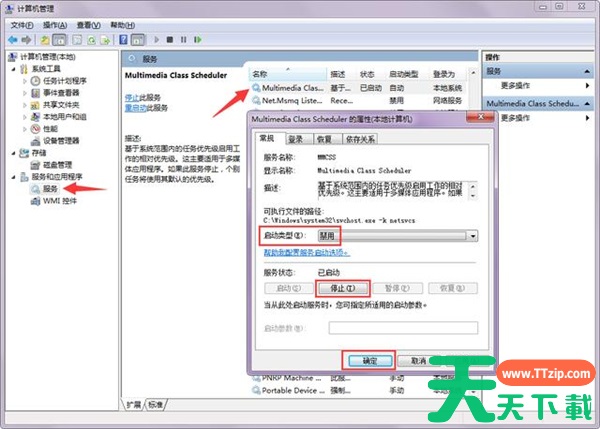Click the Services (服务) gear icon in tree

pos(35,189)
